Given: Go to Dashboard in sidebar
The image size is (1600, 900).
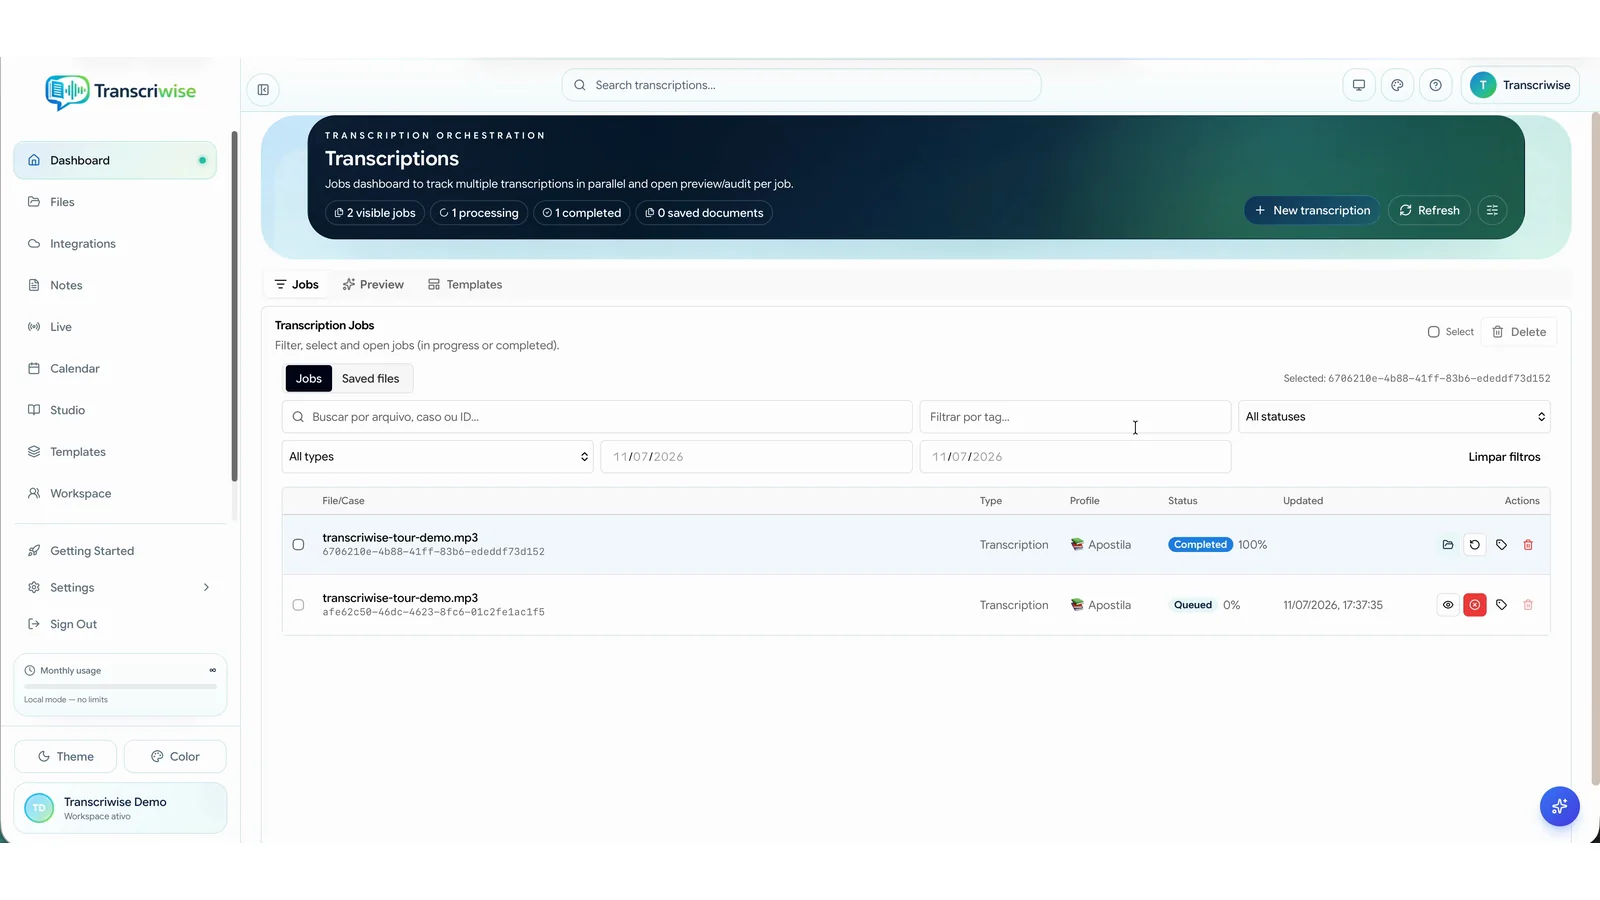Looking at the screenshot, I should [x=115, y=160].
